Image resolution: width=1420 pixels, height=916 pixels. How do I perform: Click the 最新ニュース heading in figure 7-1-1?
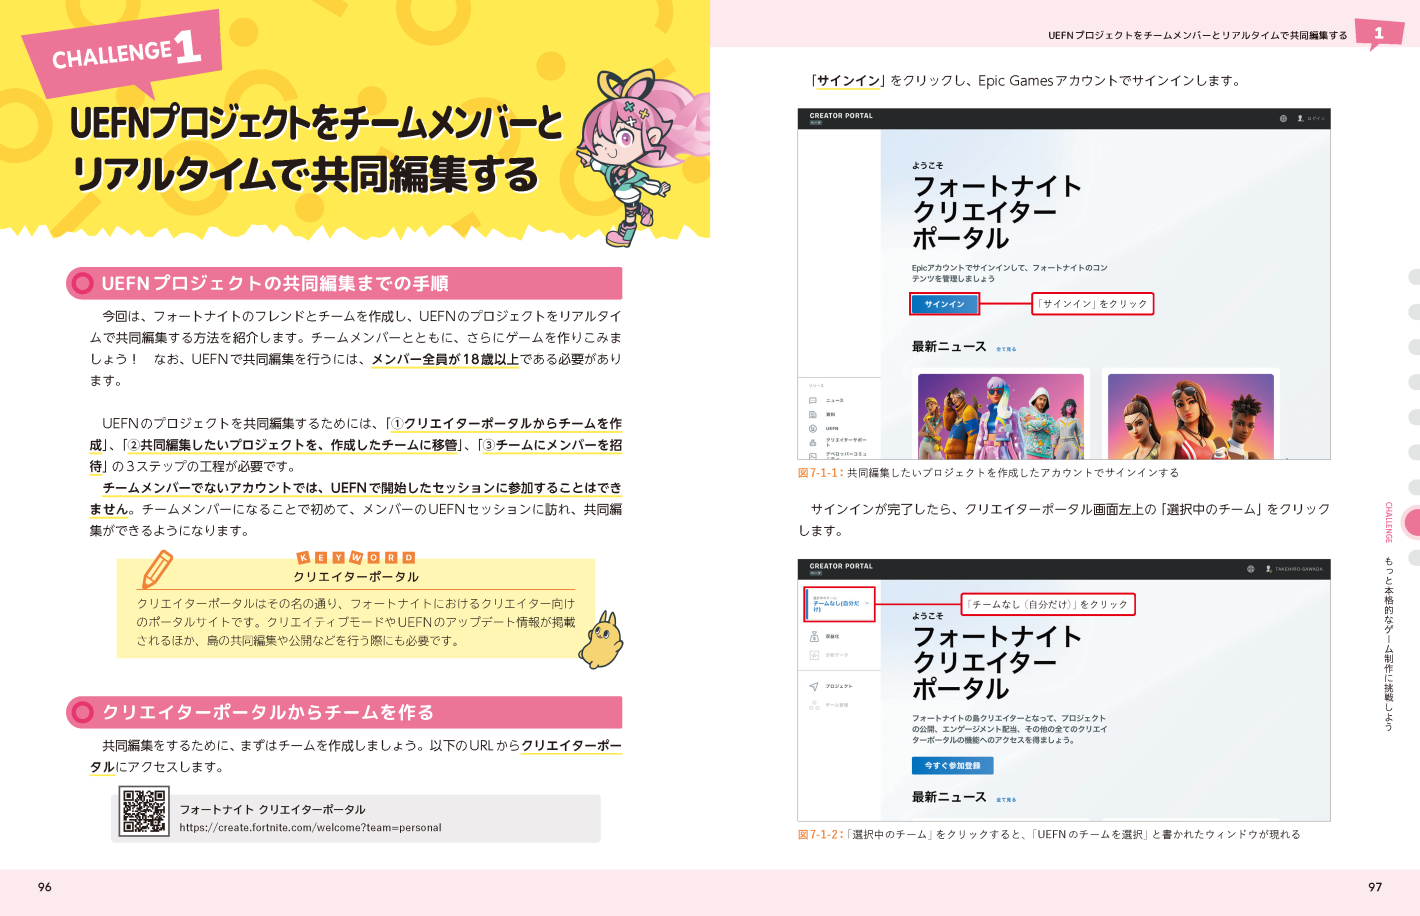pyautogui.click(x=949, y=347)
